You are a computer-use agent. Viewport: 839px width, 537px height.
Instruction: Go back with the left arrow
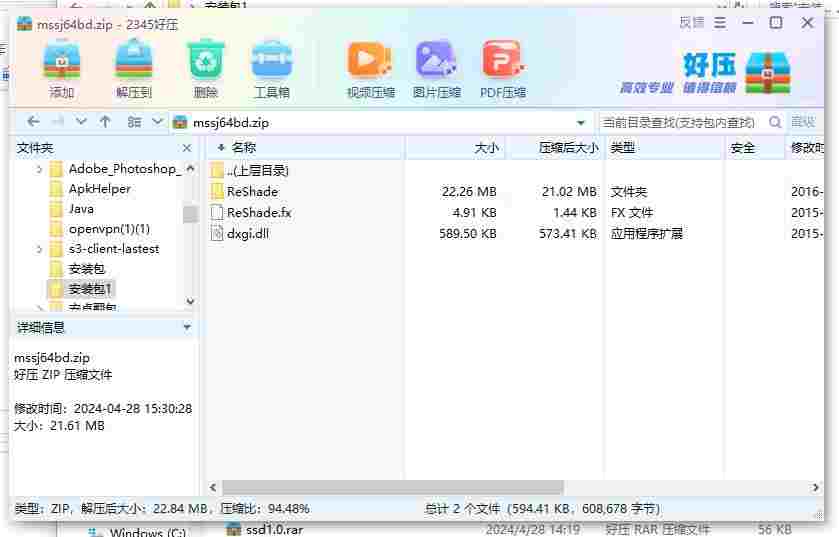click(33, 122)
